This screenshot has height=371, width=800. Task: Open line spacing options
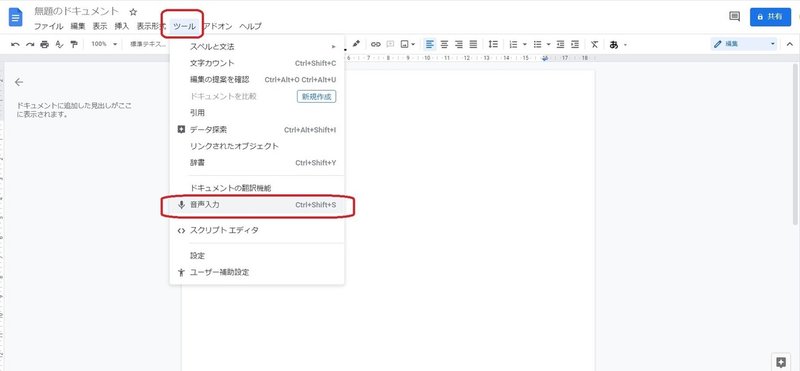tap(493, 44)
